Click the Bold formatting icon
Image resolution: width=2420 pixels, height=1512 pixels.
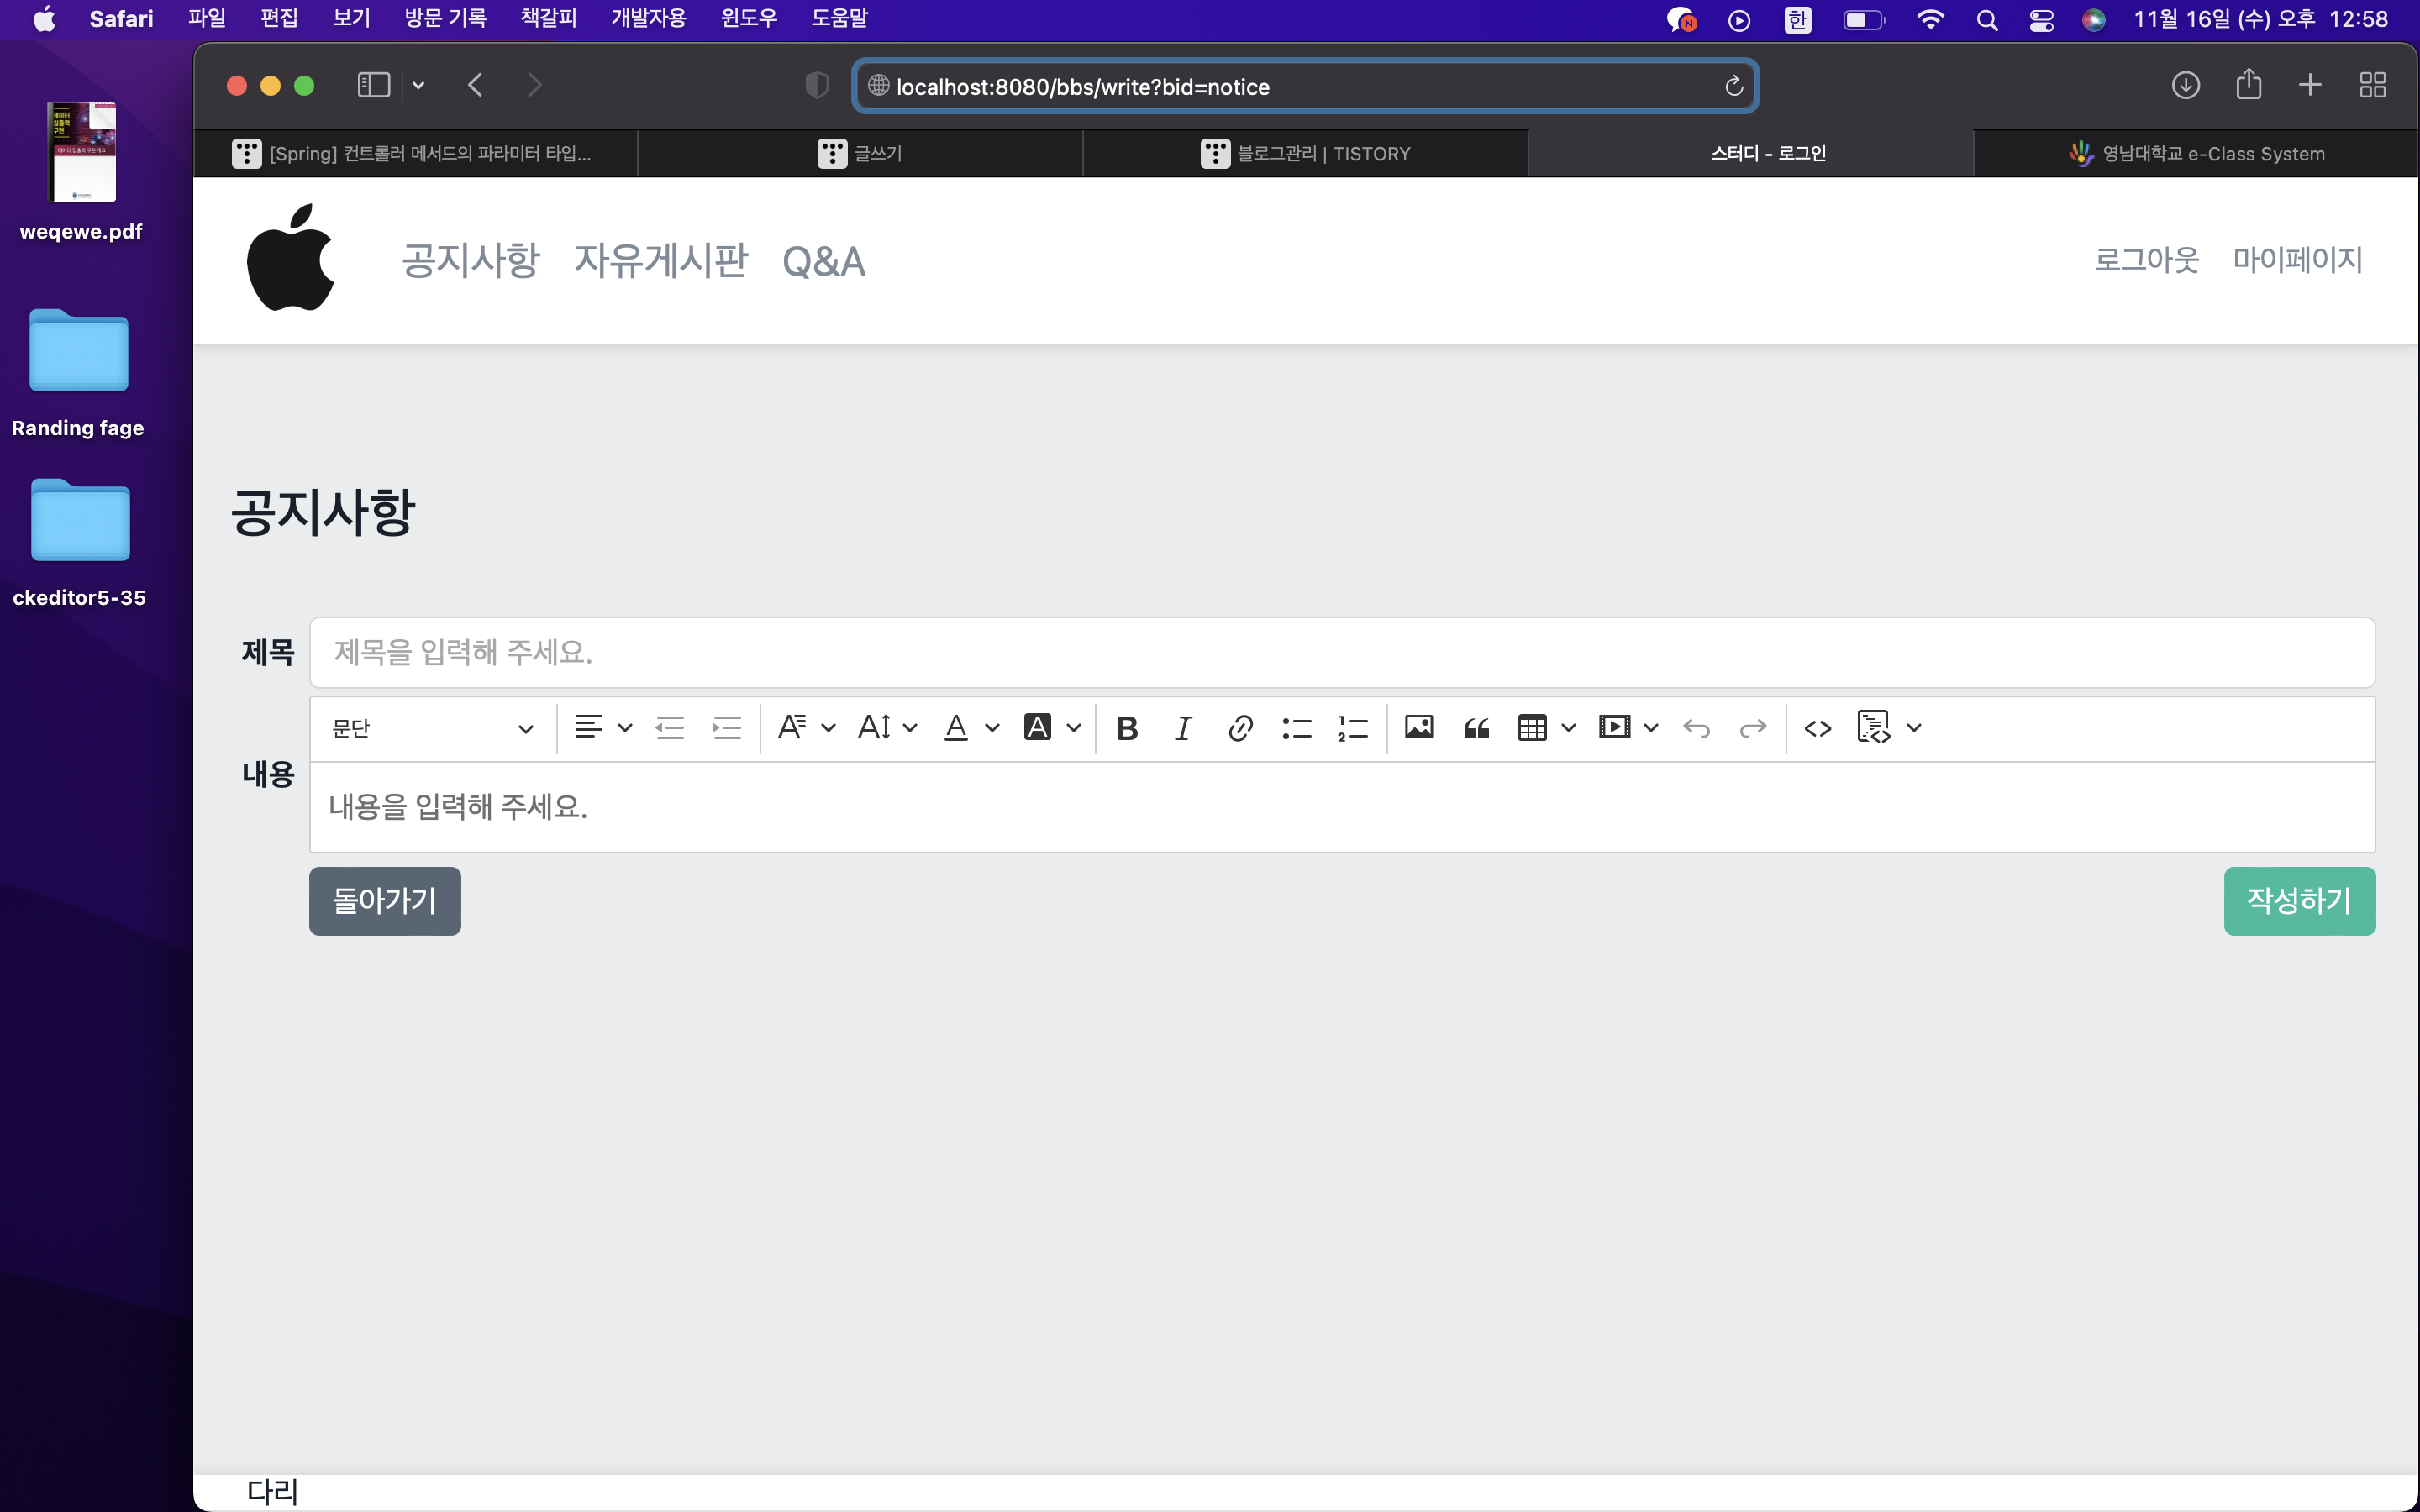1127,728
